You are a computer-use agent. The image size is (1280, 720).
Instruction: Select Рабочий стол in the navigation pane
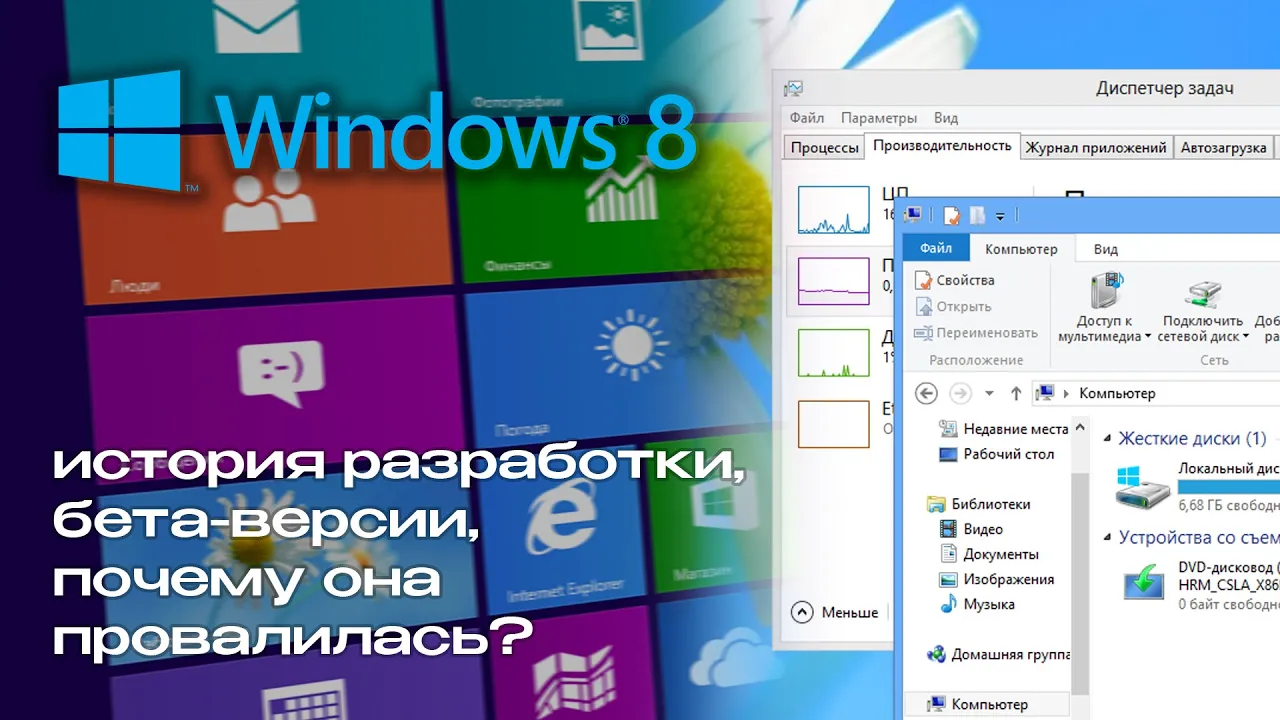point(997,453)
